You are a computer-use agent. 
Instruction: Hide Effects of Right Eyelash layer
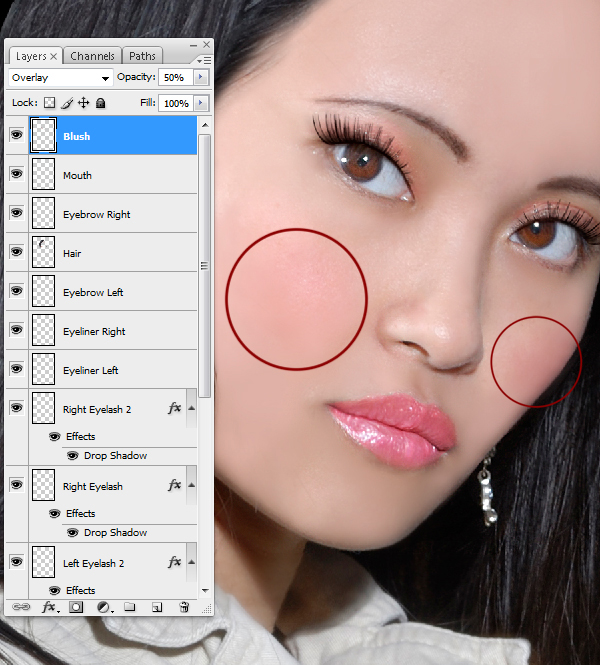(55, 514)
